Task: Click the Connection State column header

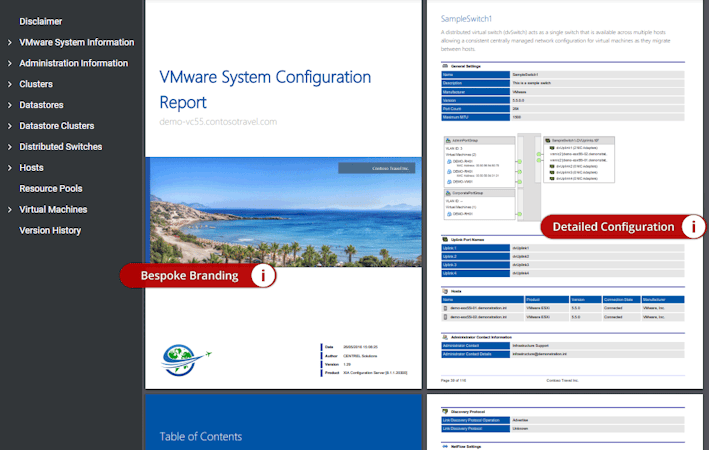Action: [621, 299]
